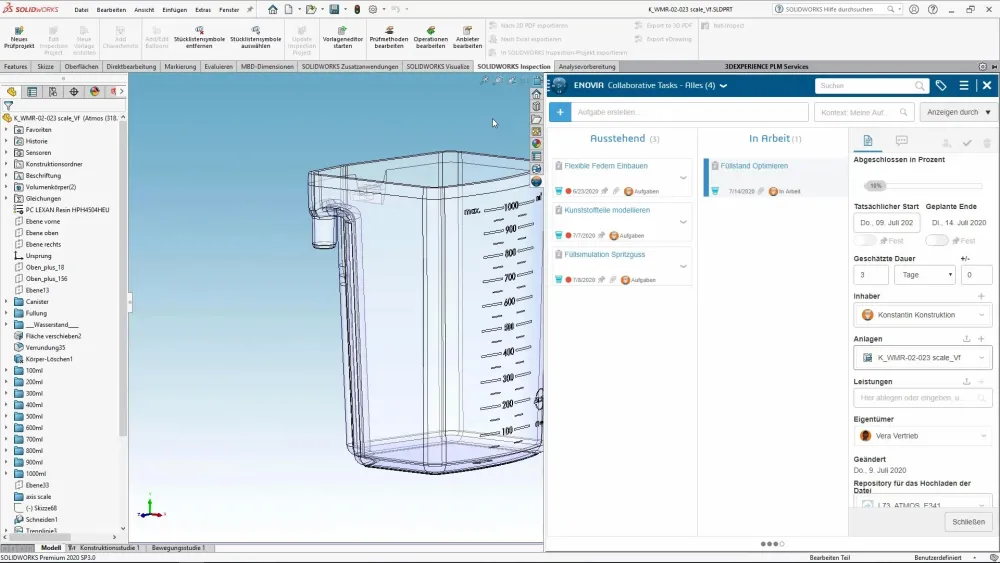Open the Inhaber Konstantin Konstruktion dropdown
The width and height of the screenshot is (1000, 563).
point(923,315)
